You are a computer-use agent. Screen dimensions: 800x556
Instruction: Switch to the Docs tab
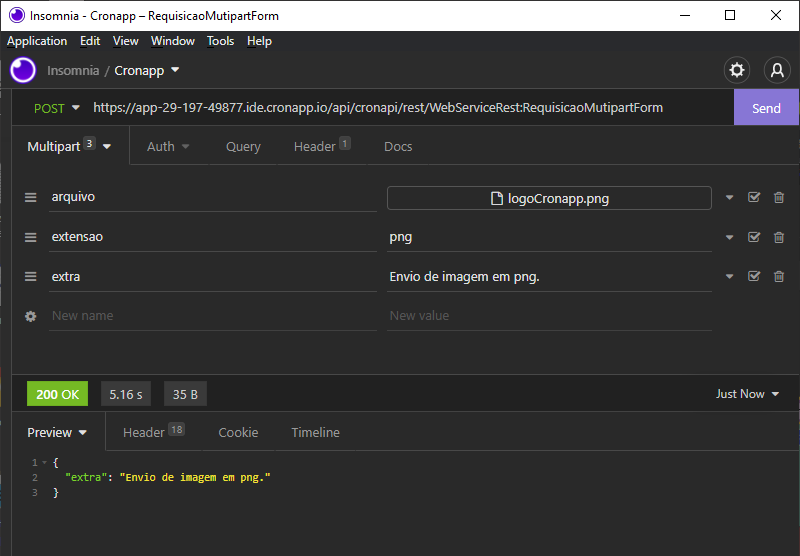pyautogui.click(x=398, y=146)
